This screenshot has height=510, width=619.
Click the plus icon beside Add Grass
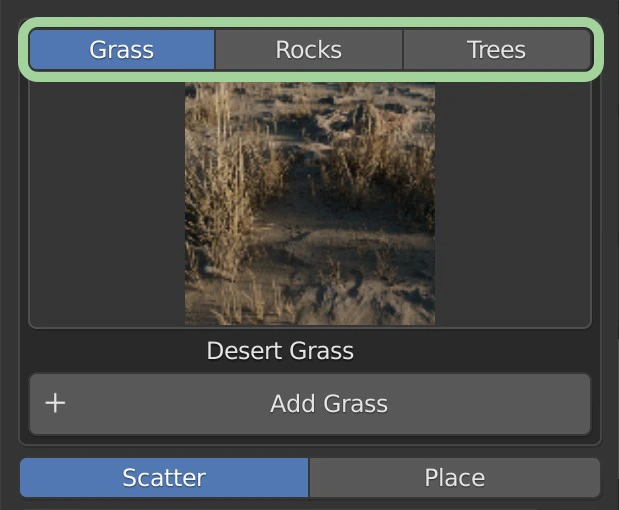point(56,404)
